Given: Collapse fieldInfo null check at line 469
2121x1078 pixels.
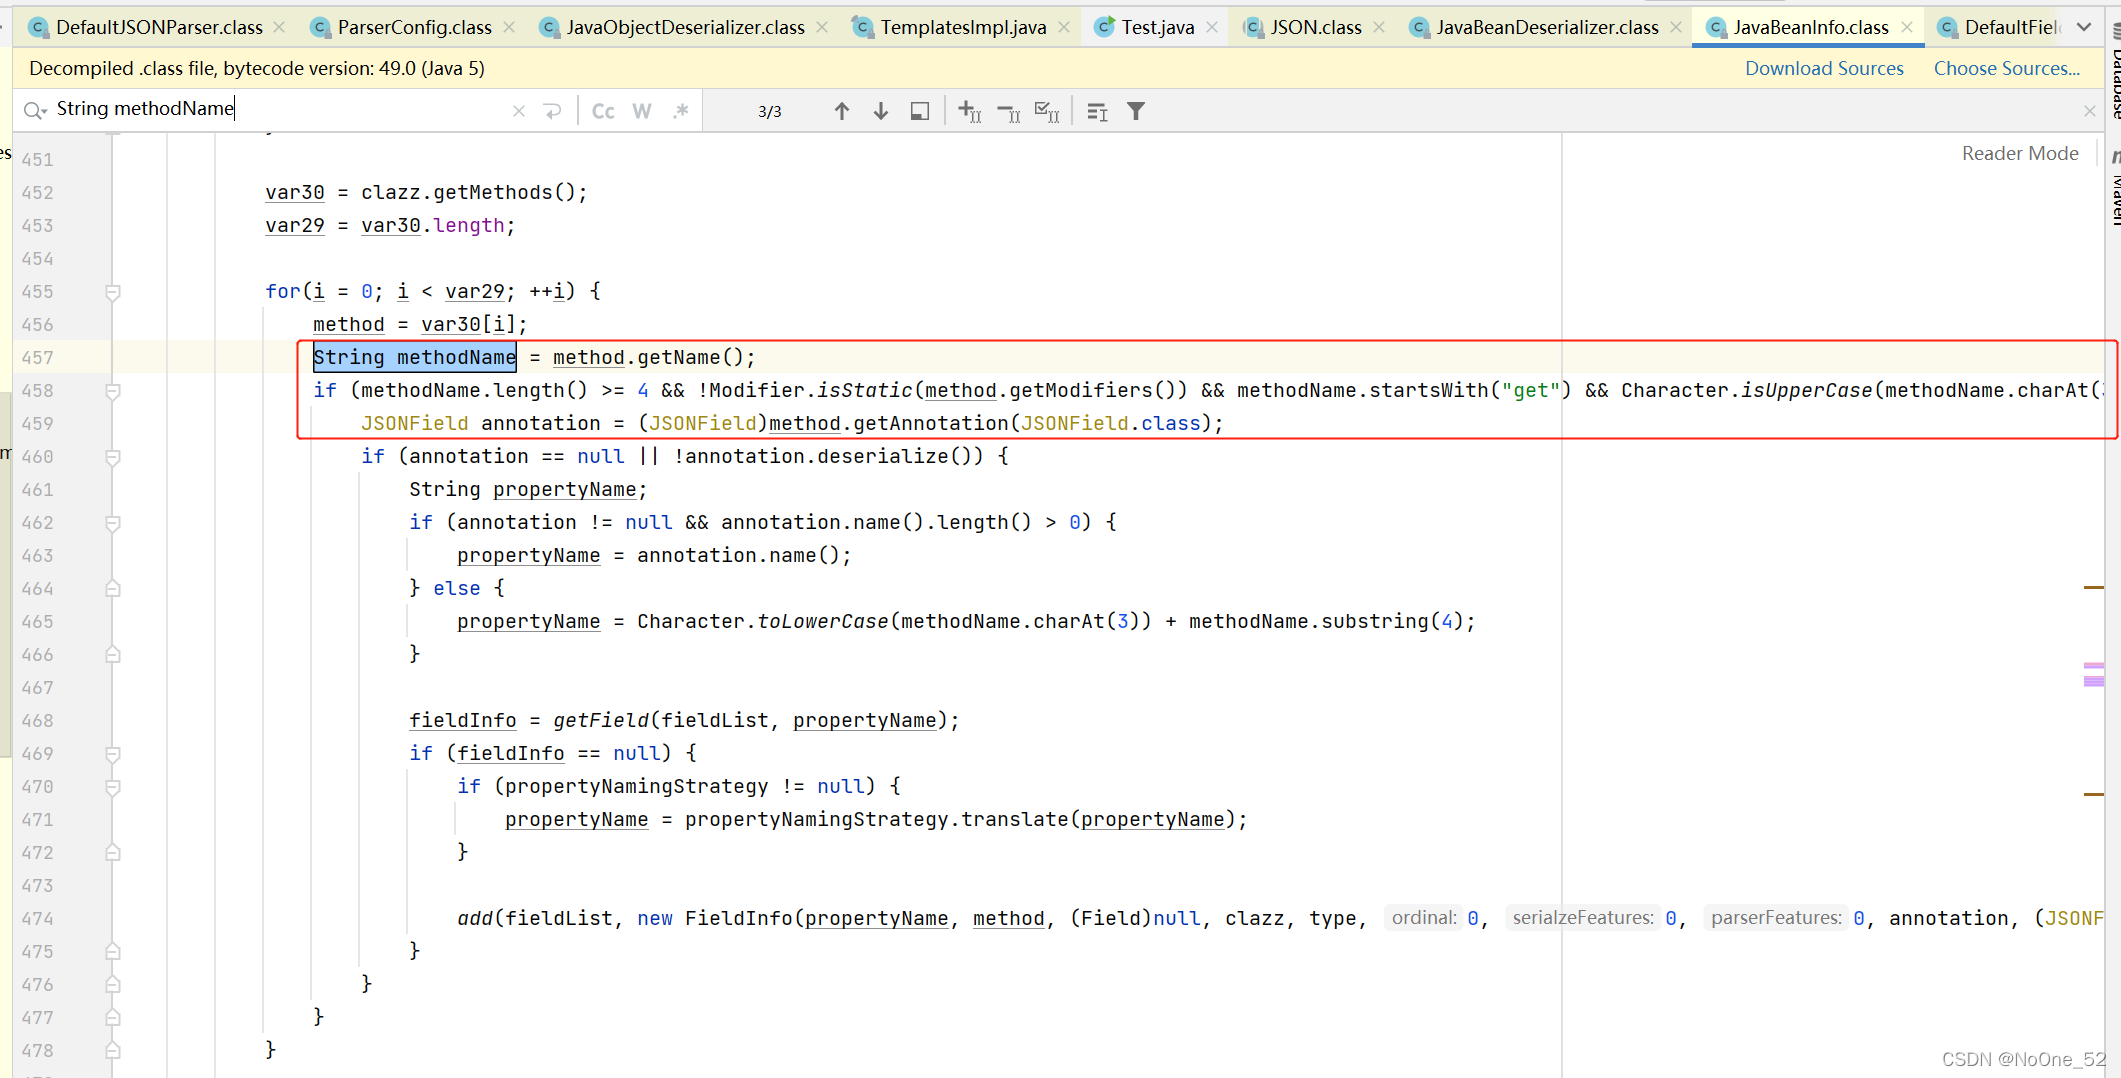Looking at the screenshot, I should (113, 754).
